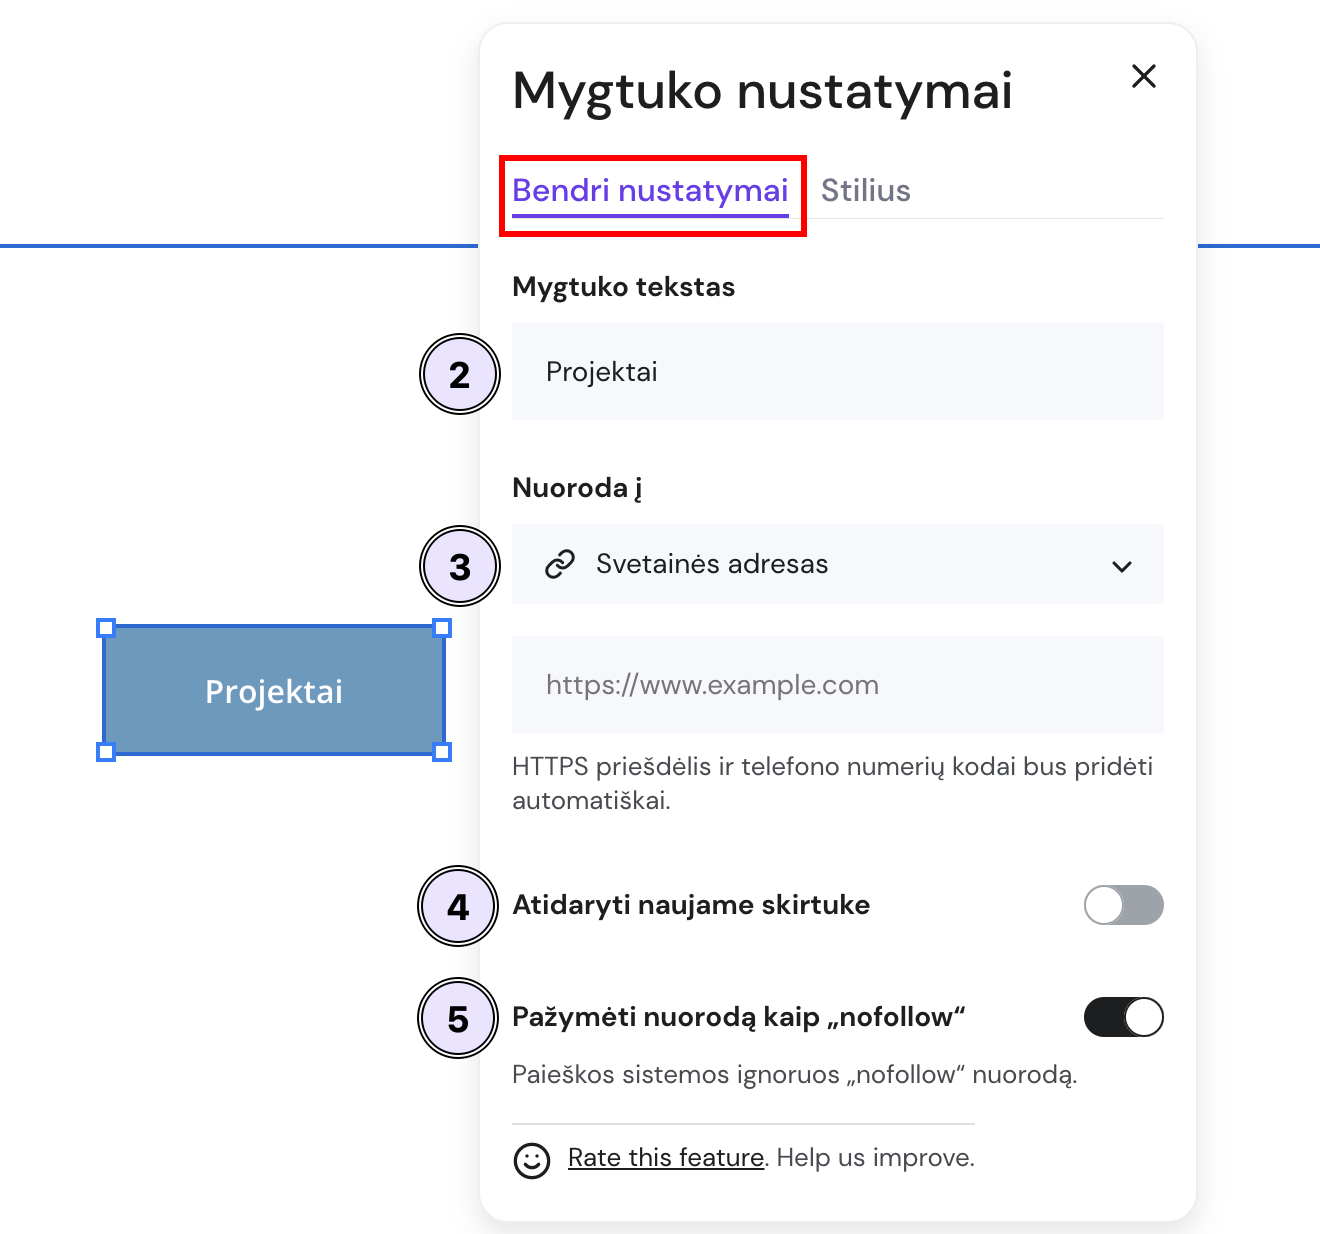Click the https://www.example.com URL field

(x=837, y=684)
